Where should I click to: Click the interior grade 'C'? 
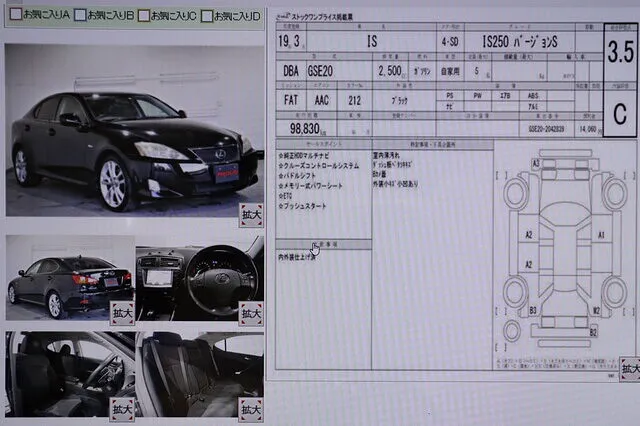pyautogui.click(x=620, y=113)
